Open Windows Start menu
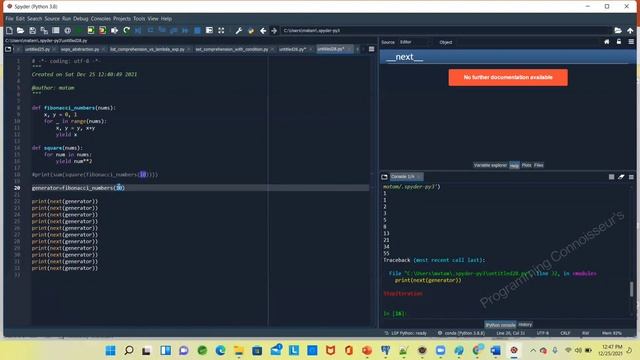 111,350
